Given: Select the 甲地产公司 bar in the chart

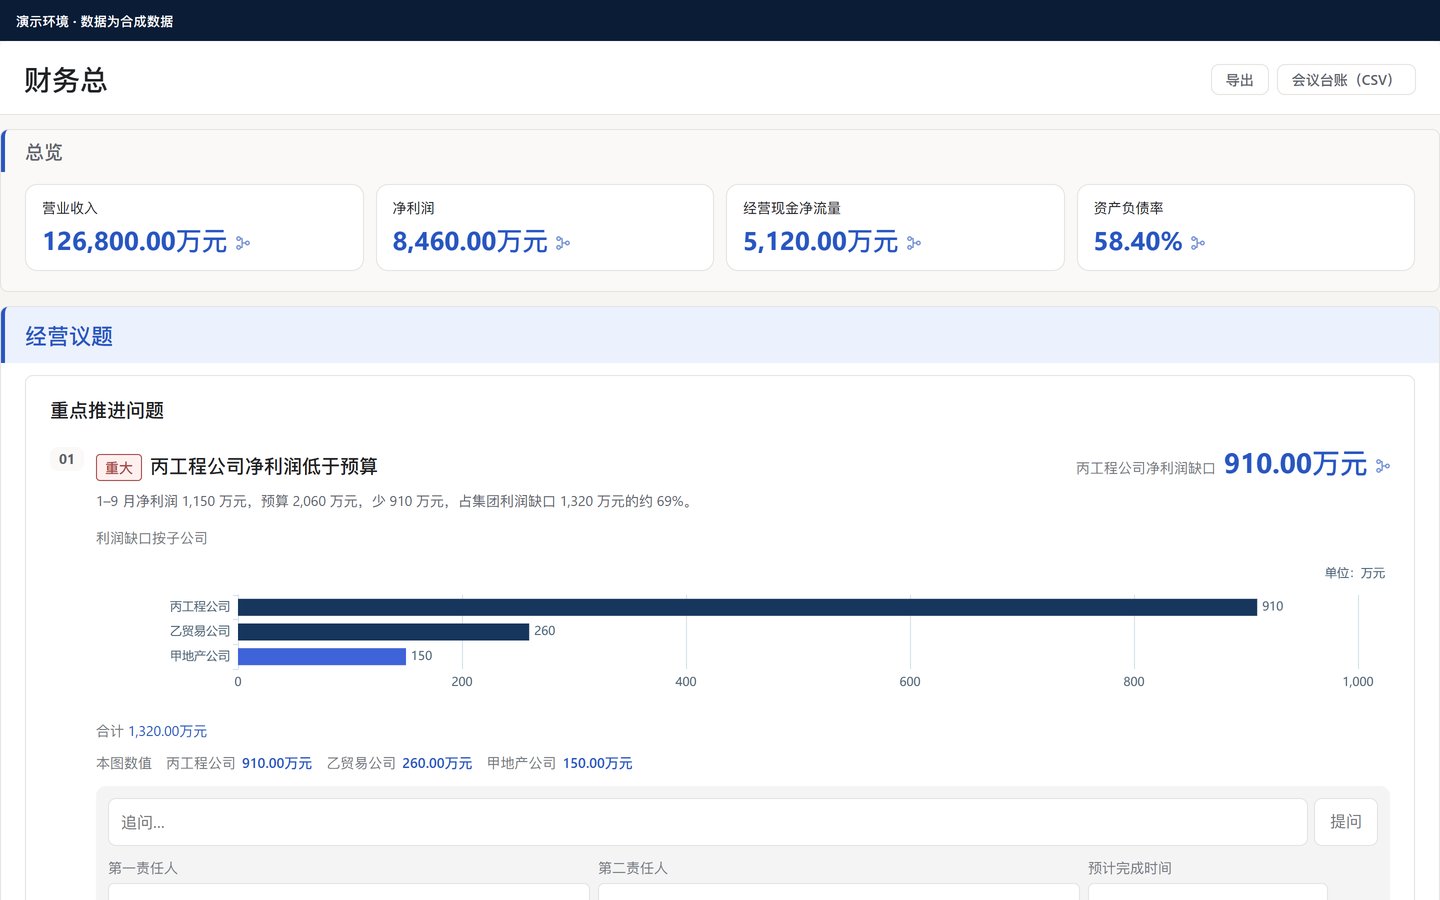Looking at the screenshot, I should 322,656.
